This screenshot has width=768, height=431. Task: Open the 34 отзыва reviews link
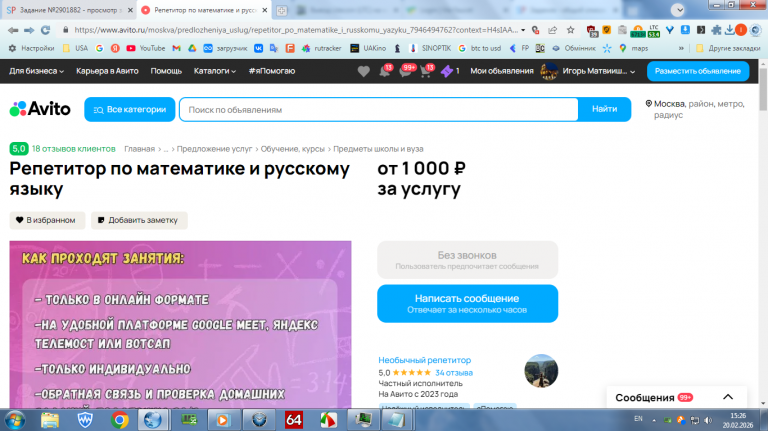454,373
